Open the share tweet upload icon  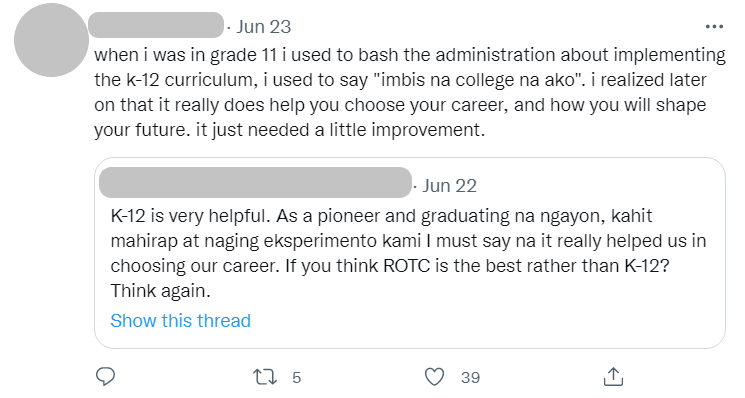[613, 377]
